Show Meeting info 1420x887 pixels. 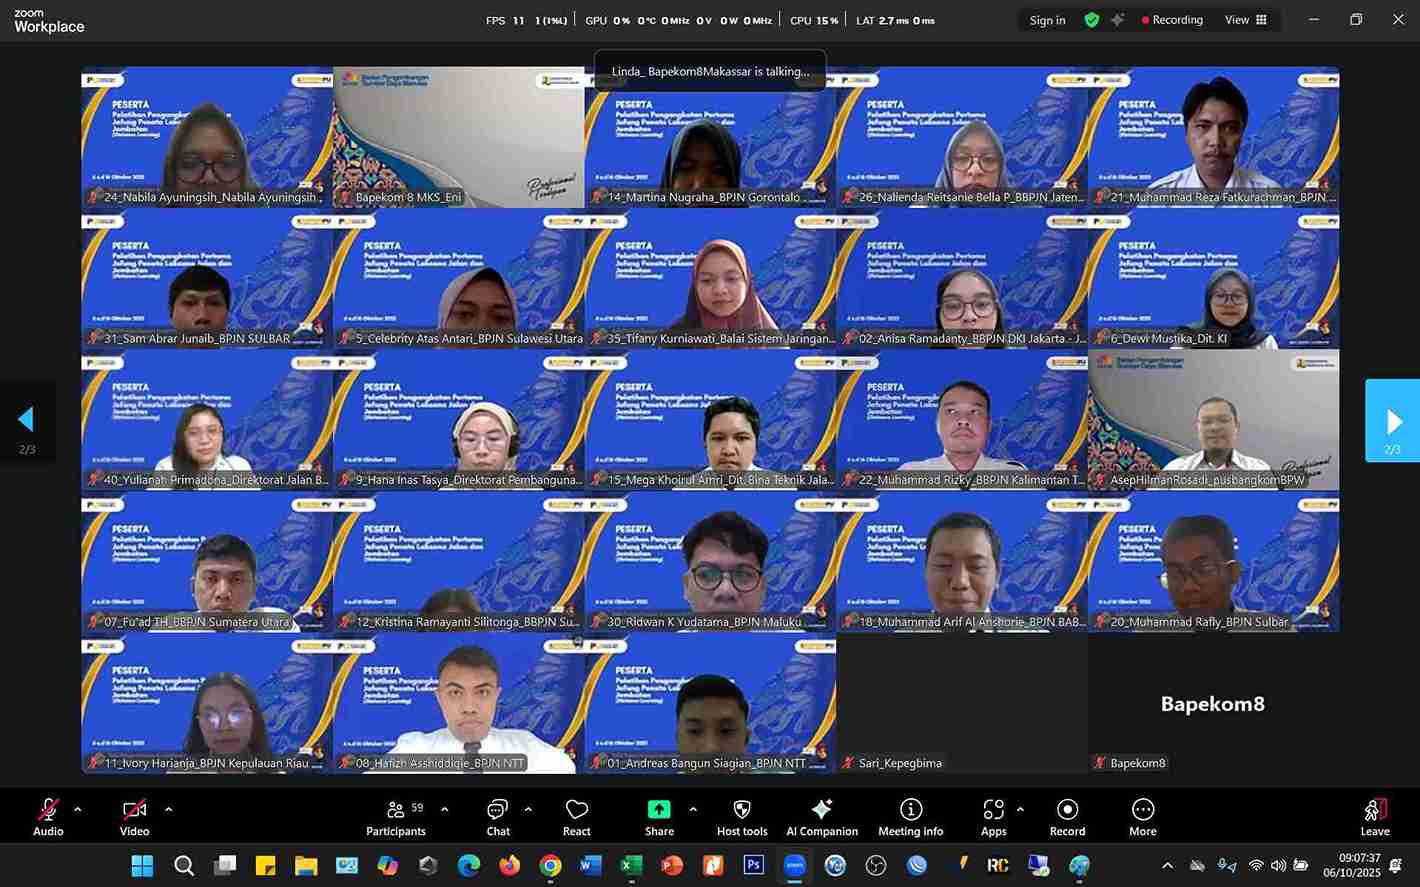(910, 816)
